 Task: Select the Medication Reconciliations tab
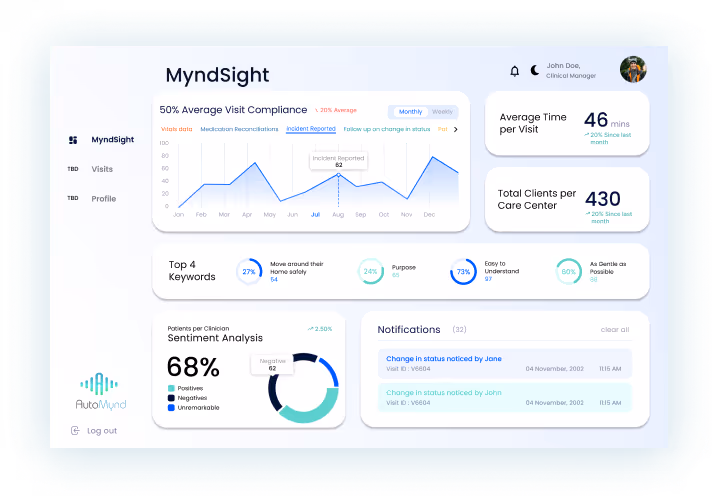[239, 129]
